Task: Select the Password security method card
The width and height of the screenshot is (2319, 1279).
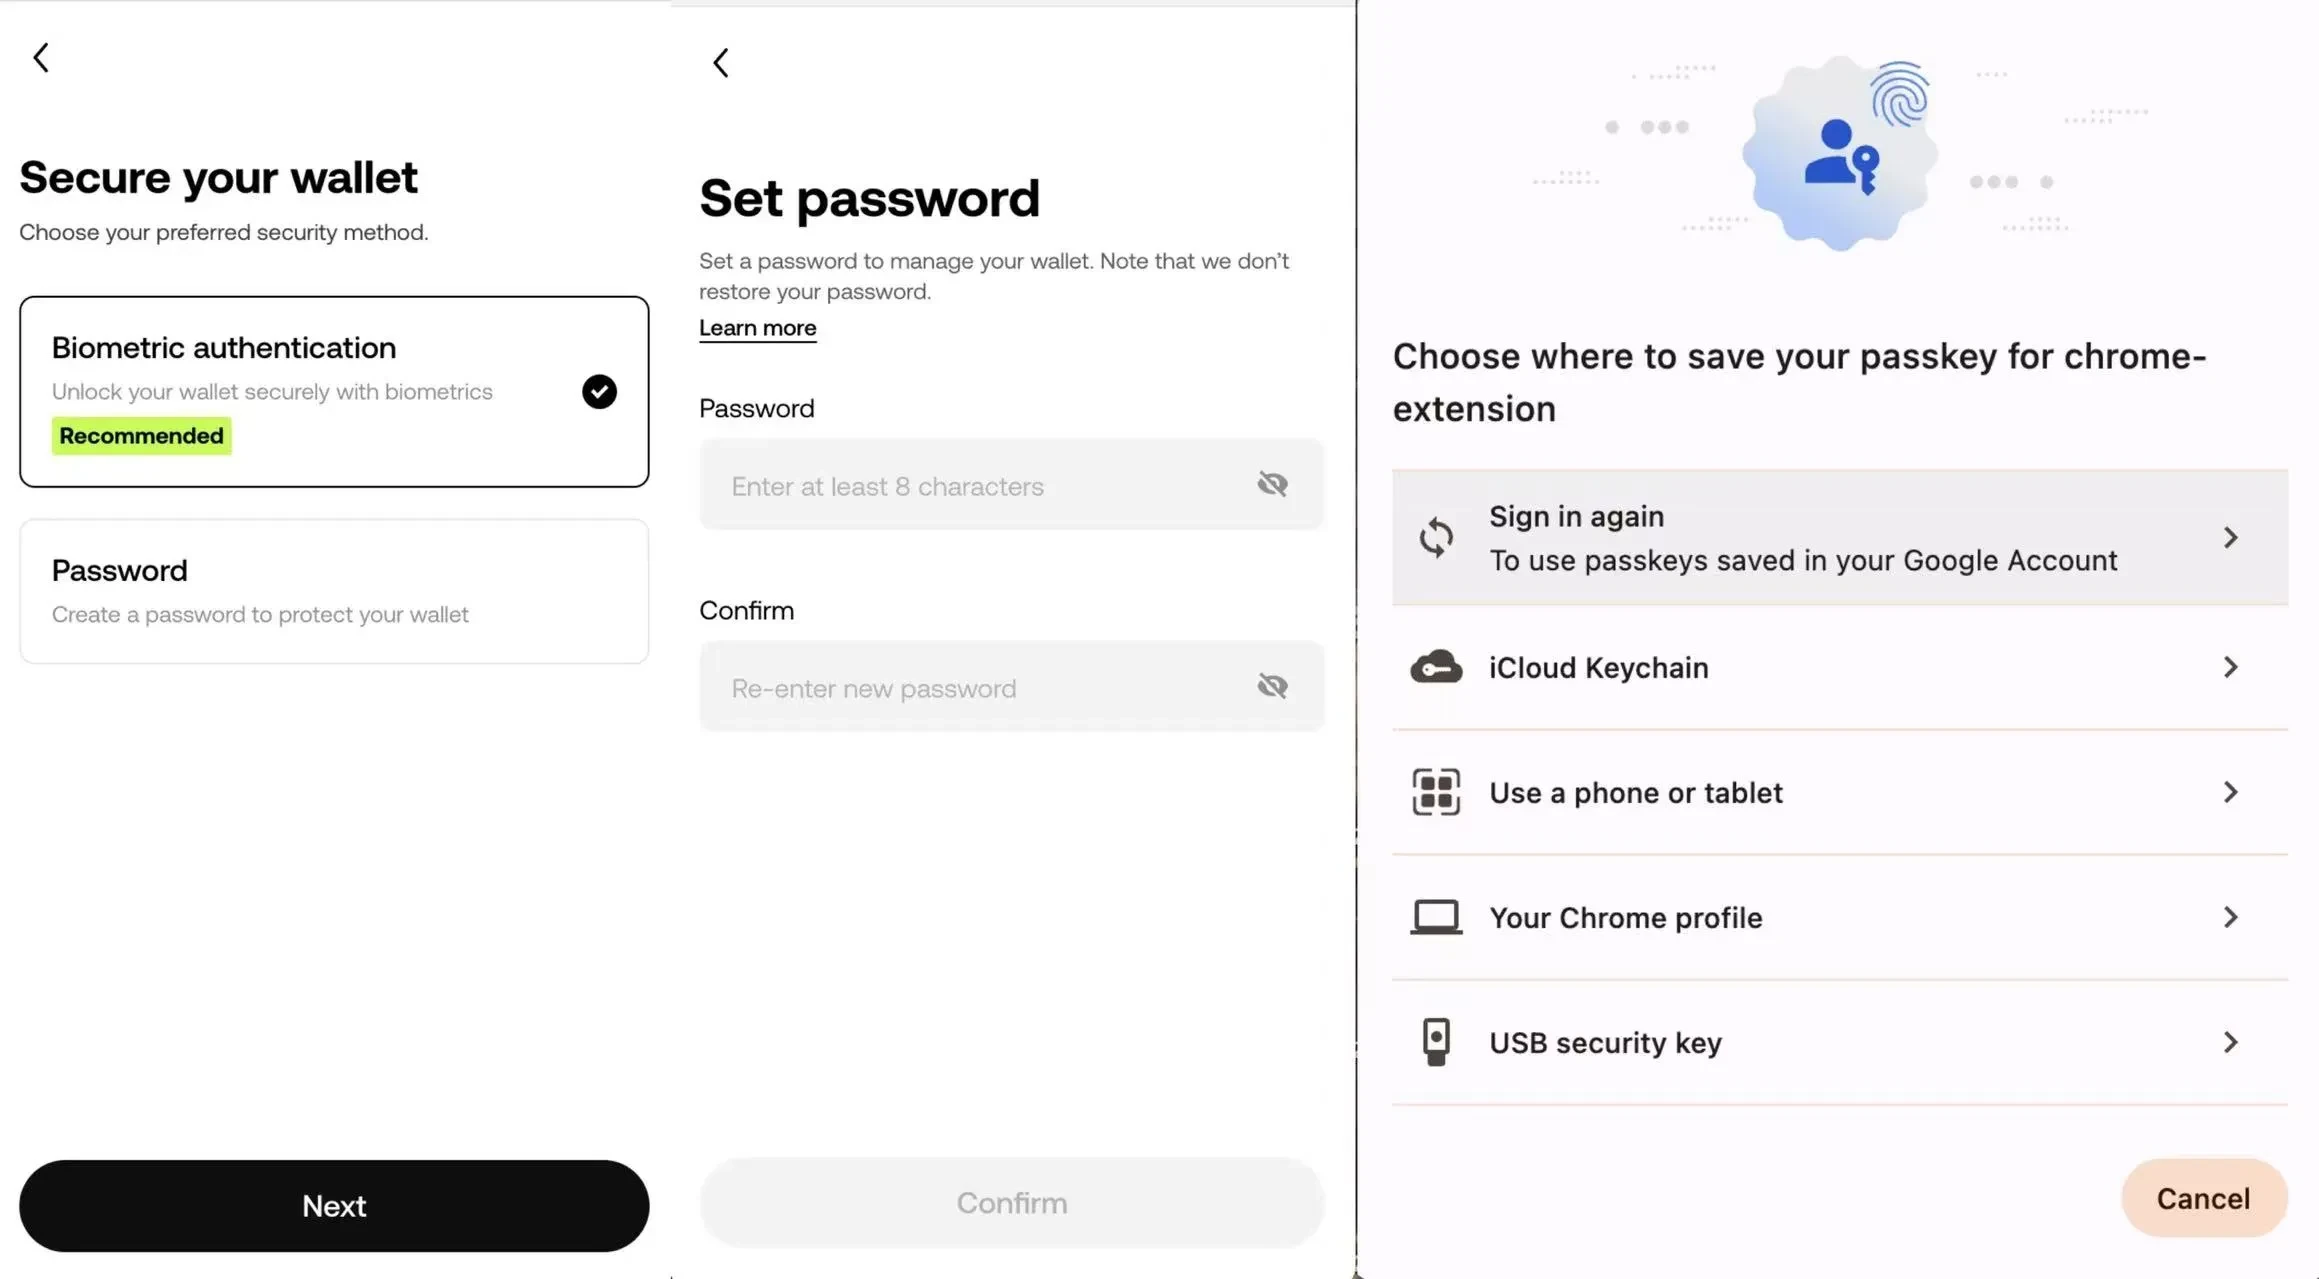Action: (334, 591)
